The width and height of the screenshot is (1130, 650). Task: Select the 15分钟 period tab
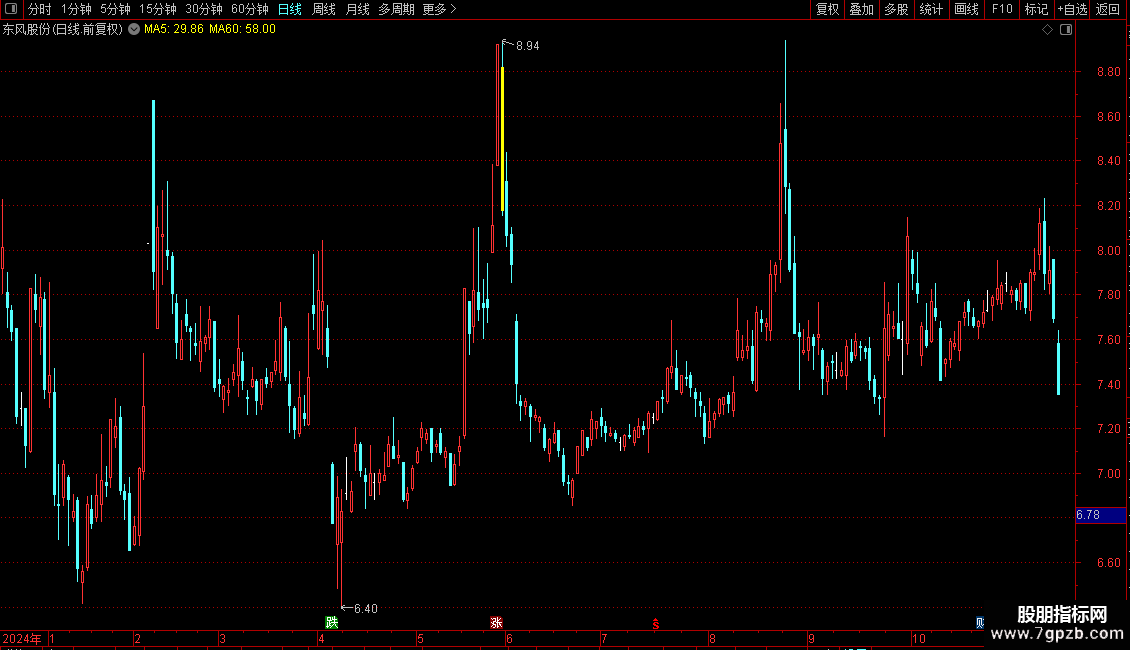tap(158, 9)
